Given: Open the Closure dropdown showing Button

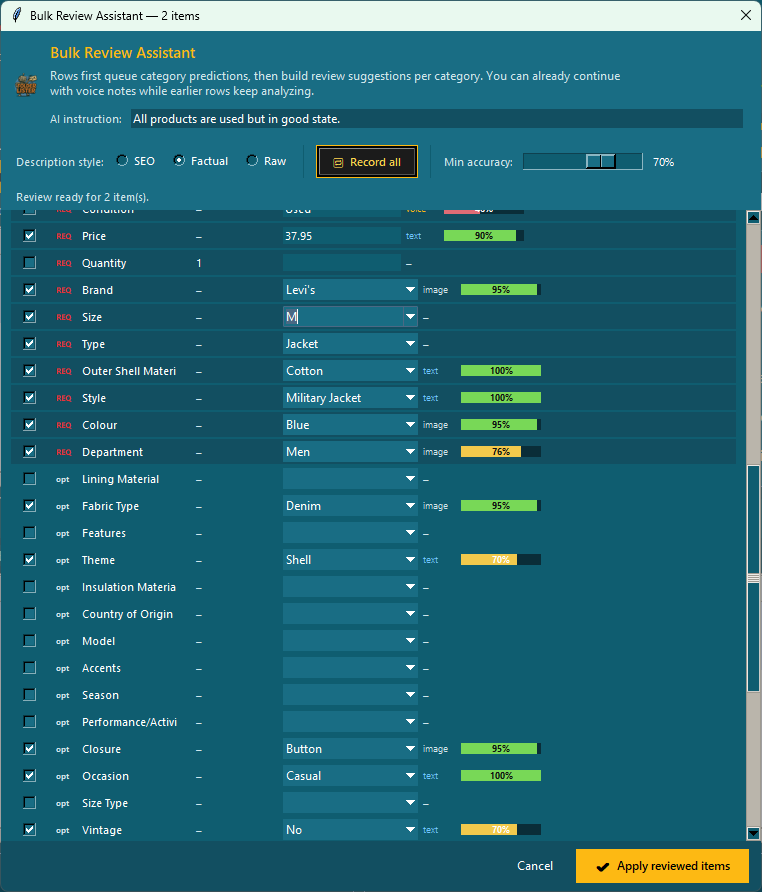Looking at the screenshot, I should pos(410,749).
